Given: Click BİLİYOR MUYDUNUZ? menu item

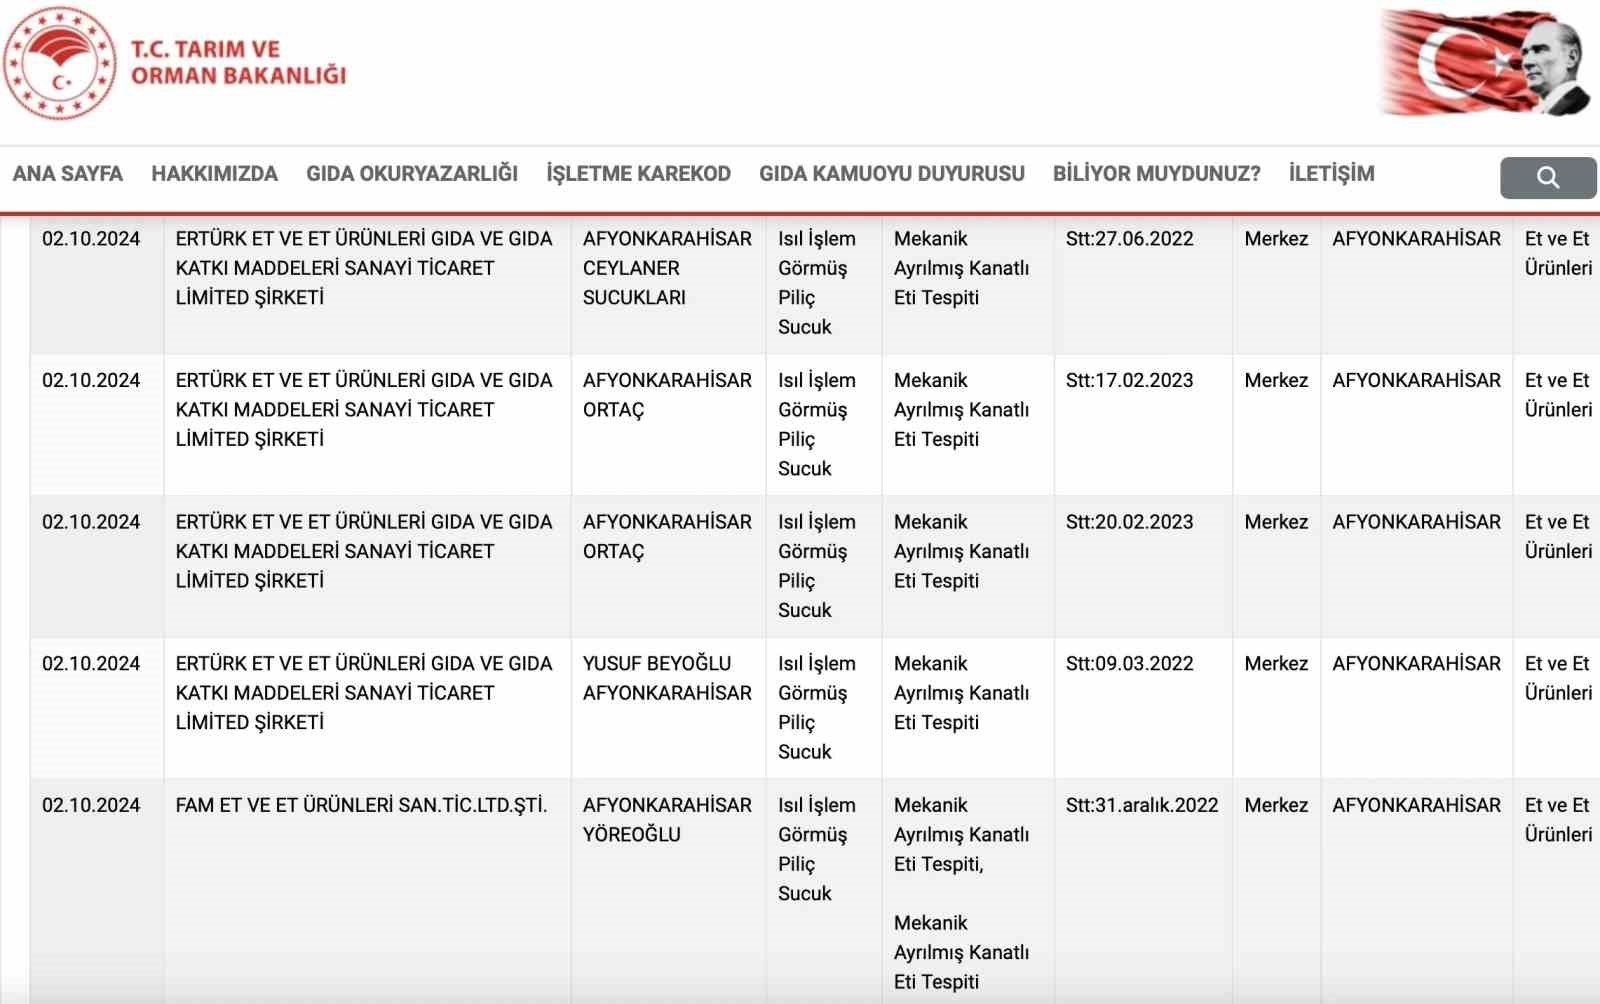Looking at the screenshot, I should [x=1156, y=174].
